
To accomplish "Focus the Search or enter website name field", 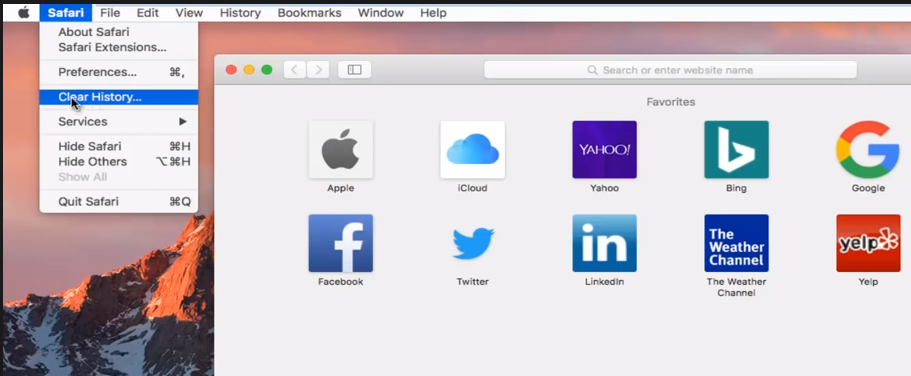I will pyautogui.click(x=670, y=70).
